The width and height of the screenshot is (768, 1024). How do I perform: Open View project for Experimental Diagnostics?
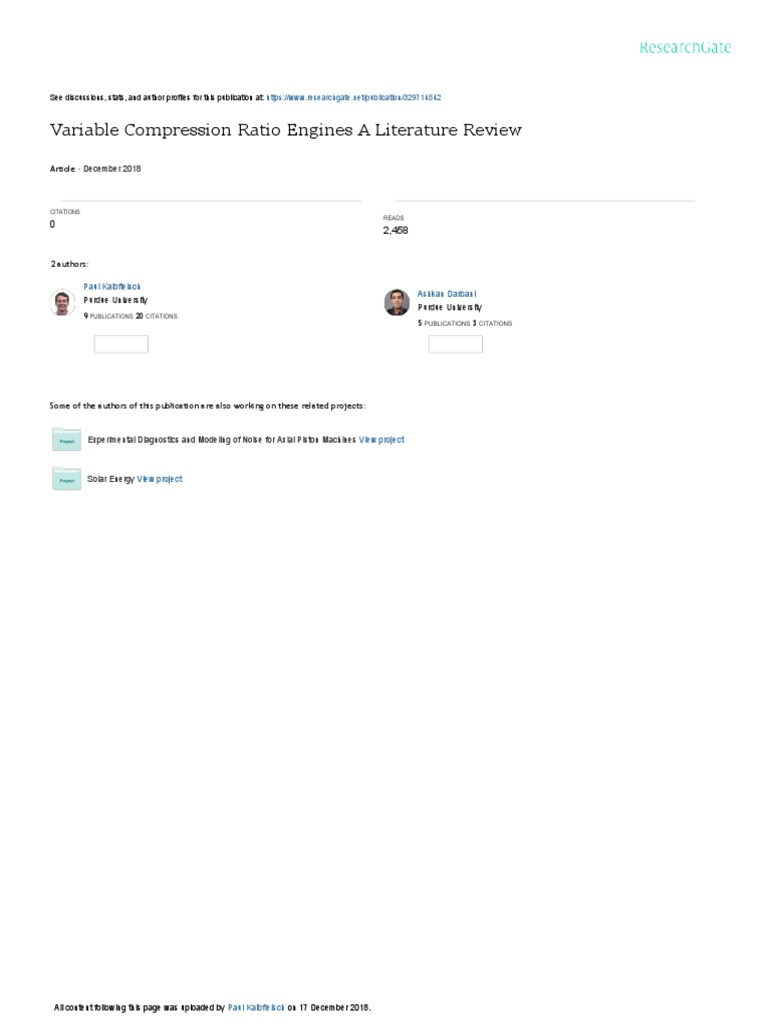[382, 440]
